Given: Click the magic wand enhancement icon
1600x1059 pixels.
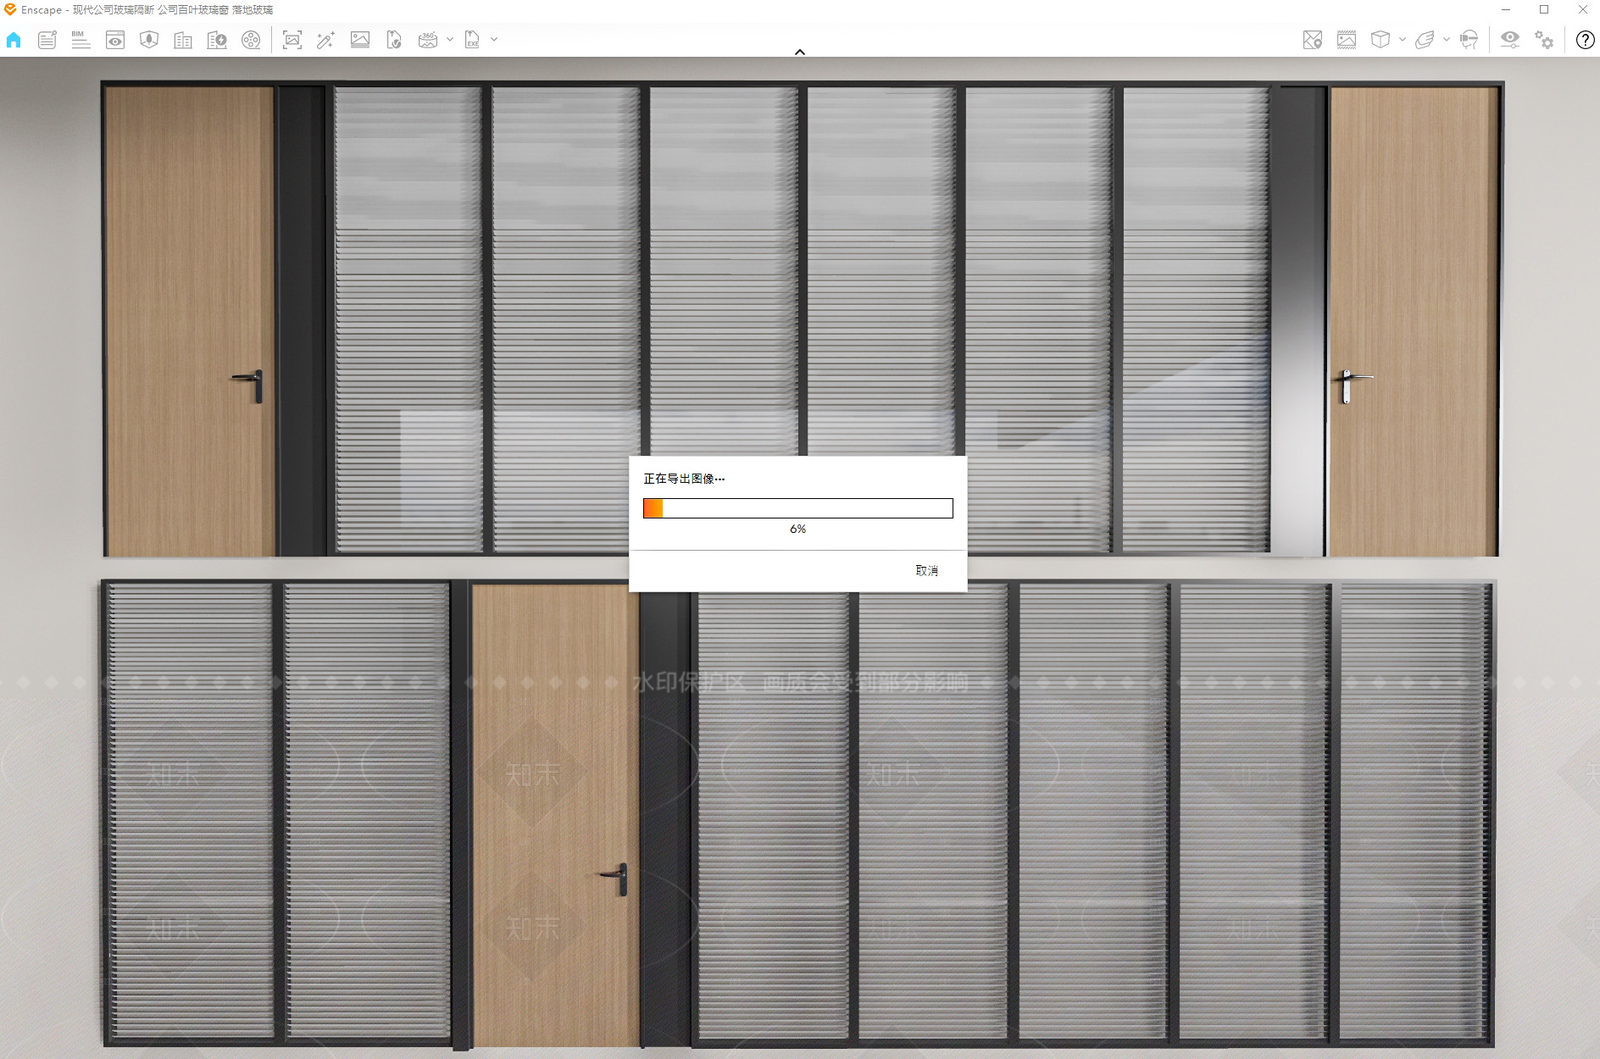Looking at the screenshot, I should point(326,40).
